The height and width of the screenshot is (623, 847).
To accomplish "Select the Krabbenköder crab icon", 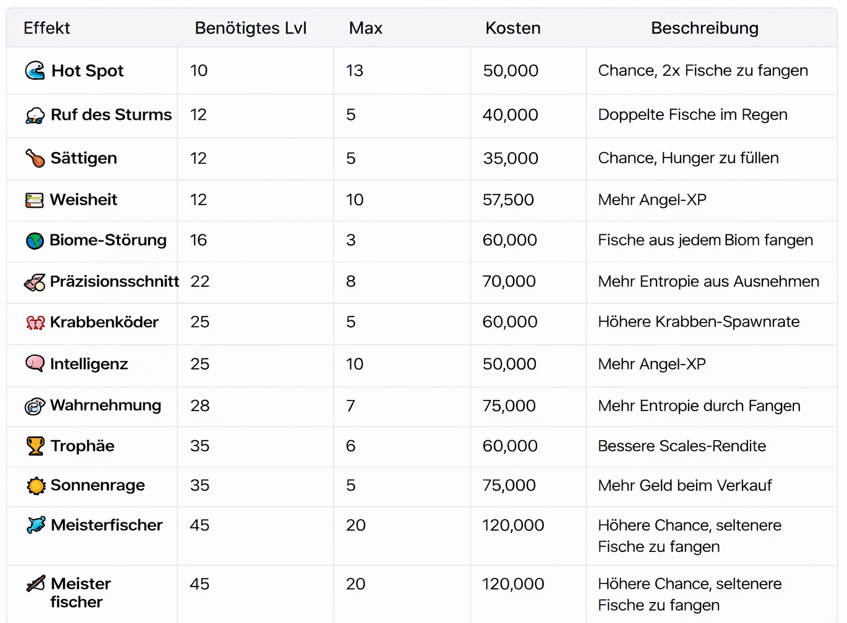I will (x=35, y=323).
